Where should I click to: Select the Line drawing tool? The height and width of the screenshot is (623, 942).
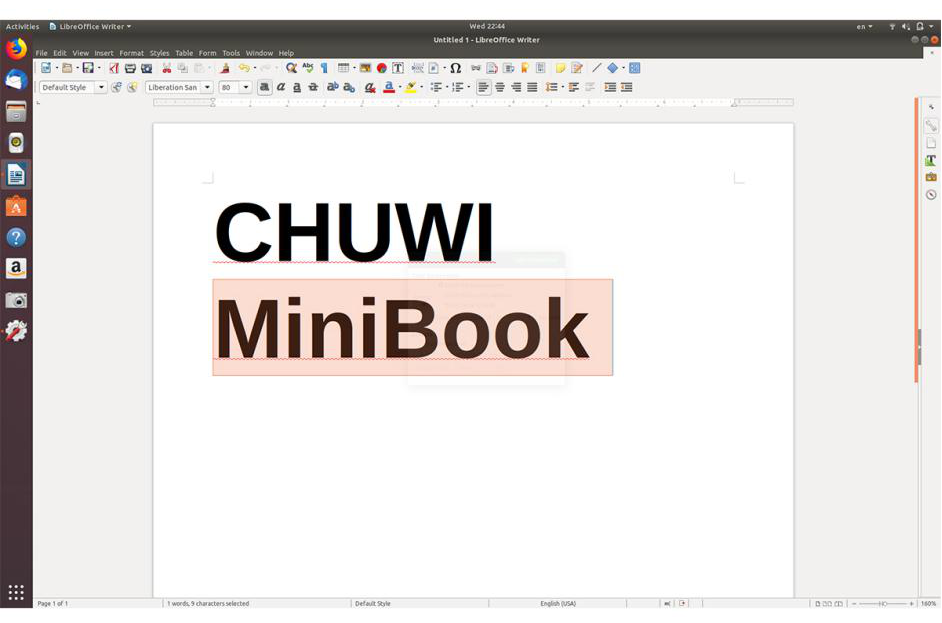pyautogui.click(x=597, y=68)
